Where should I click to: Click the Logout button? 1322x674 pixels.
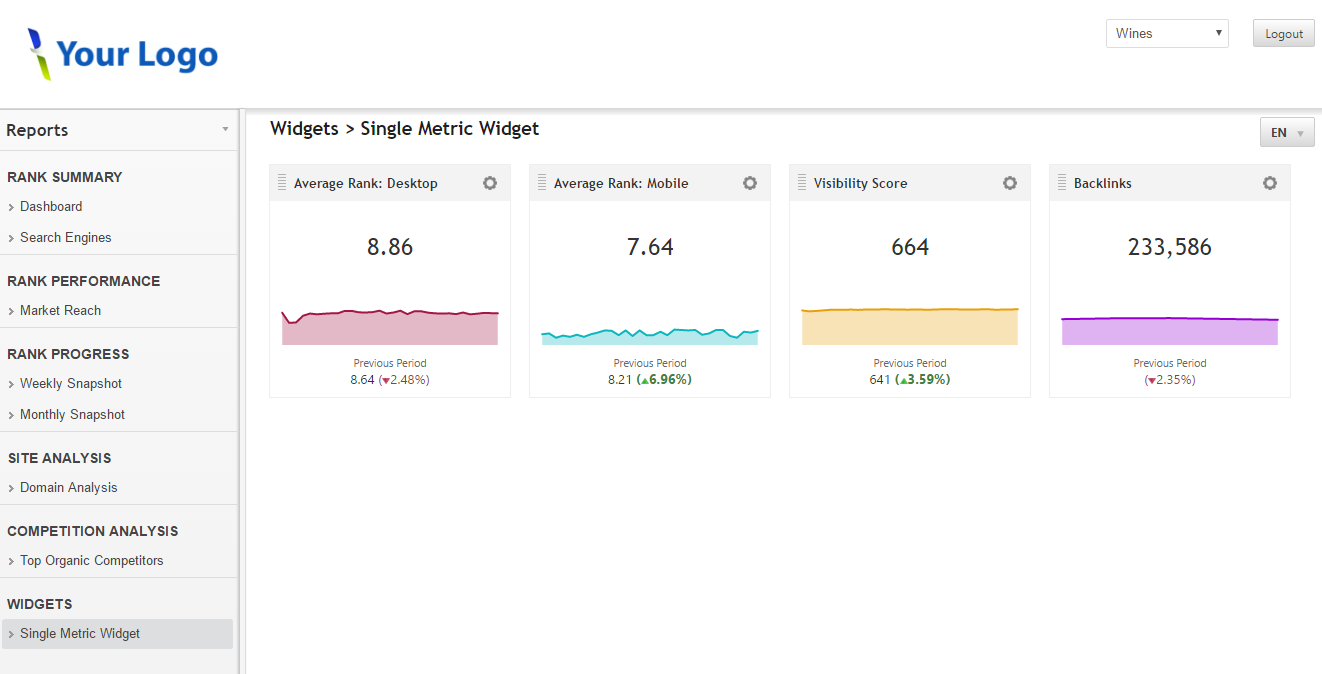click(x=1283, y=33)
